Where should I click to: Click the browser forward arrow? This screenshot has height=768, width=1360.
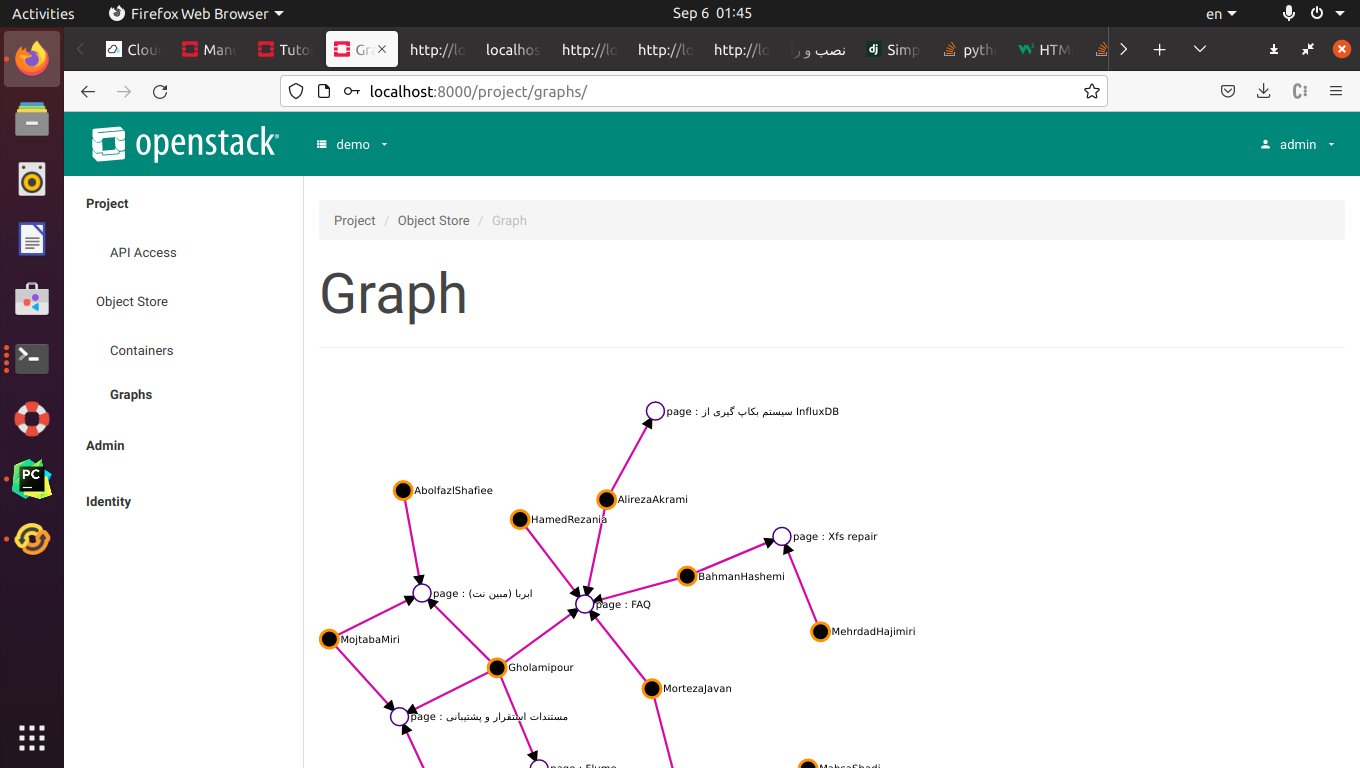click(124, 91)
